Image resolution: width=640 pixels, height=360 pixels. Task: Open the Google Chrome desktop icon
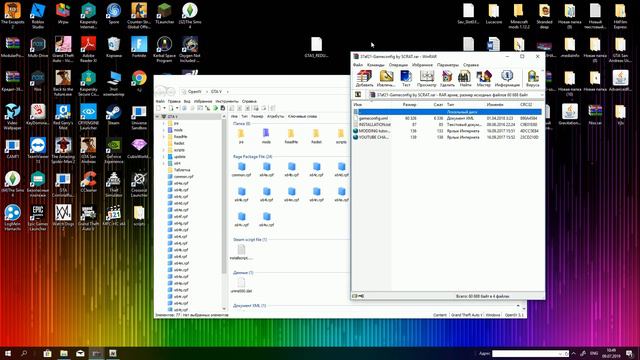coord(139,80)
